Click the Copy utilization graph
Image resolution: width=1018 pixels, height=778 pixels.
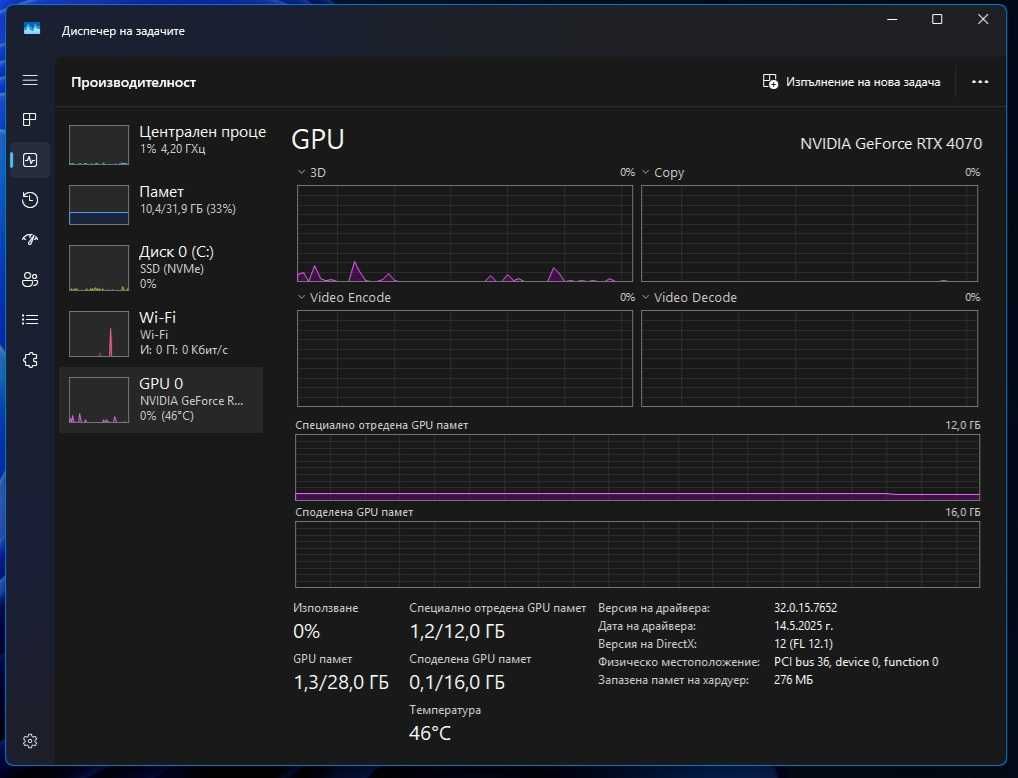[x=810, y=233]
